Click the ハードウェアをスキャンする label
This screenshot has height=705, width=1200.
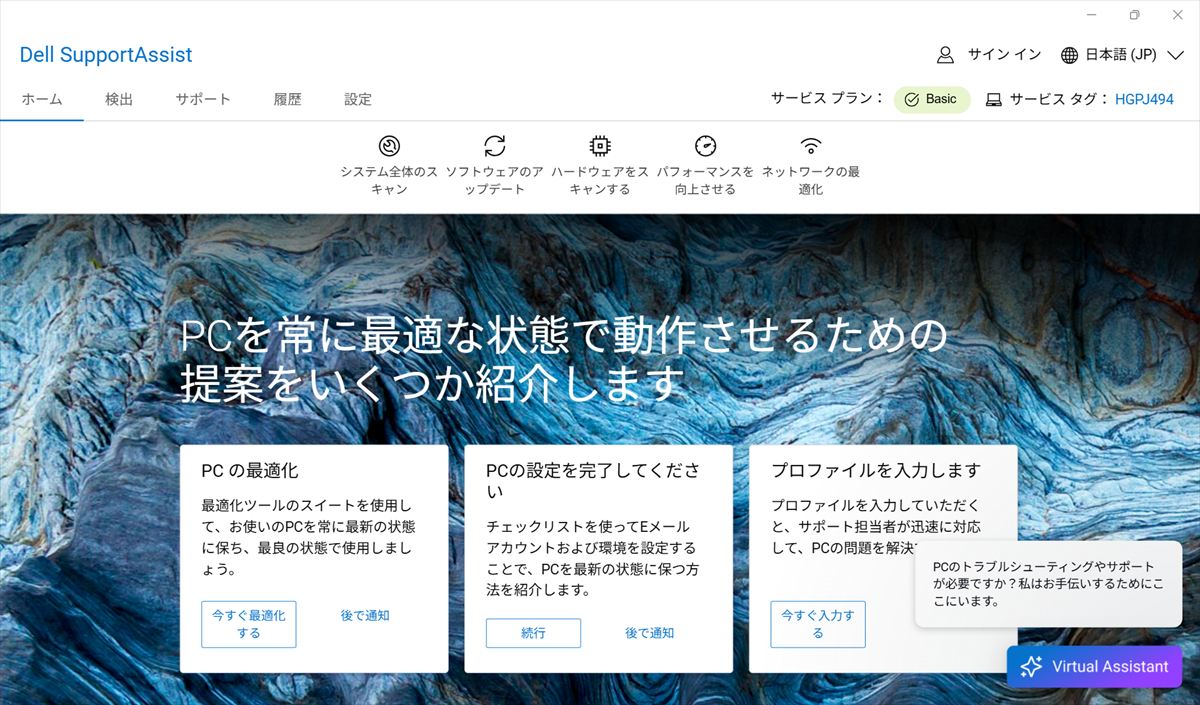(600, 181)
